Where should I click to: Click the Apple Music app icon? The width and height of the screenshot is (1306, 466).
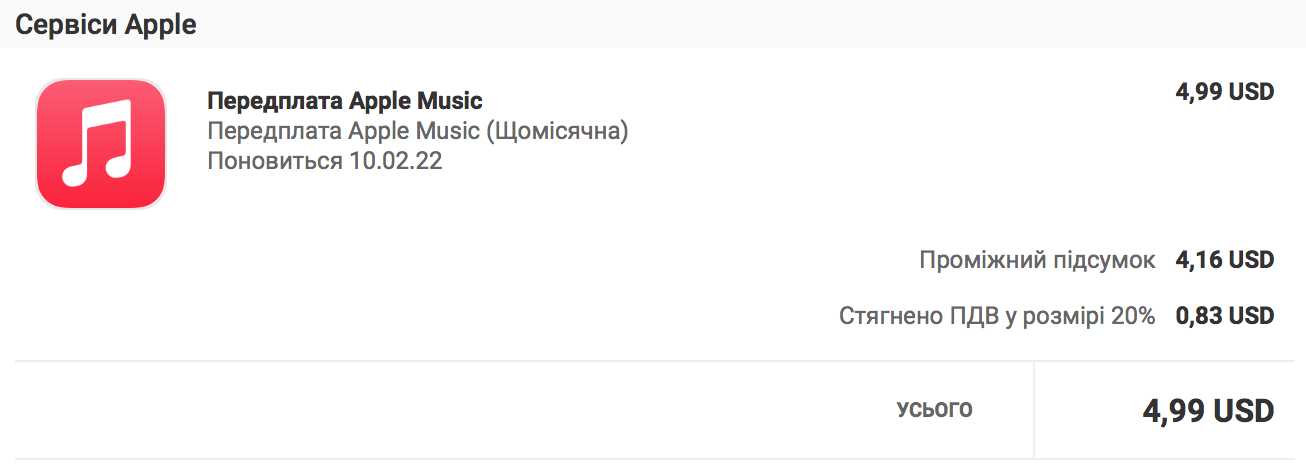(x=100, y=144)
